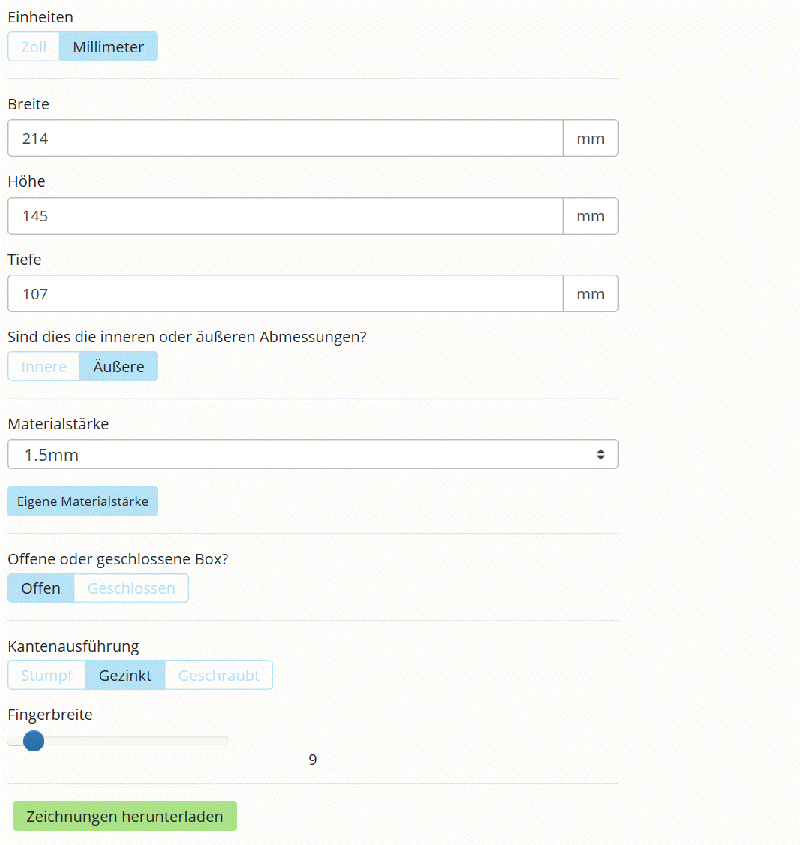Choose Innere dimensions option
Viewport: 800px width, 845px height.
tap(44, 367)
